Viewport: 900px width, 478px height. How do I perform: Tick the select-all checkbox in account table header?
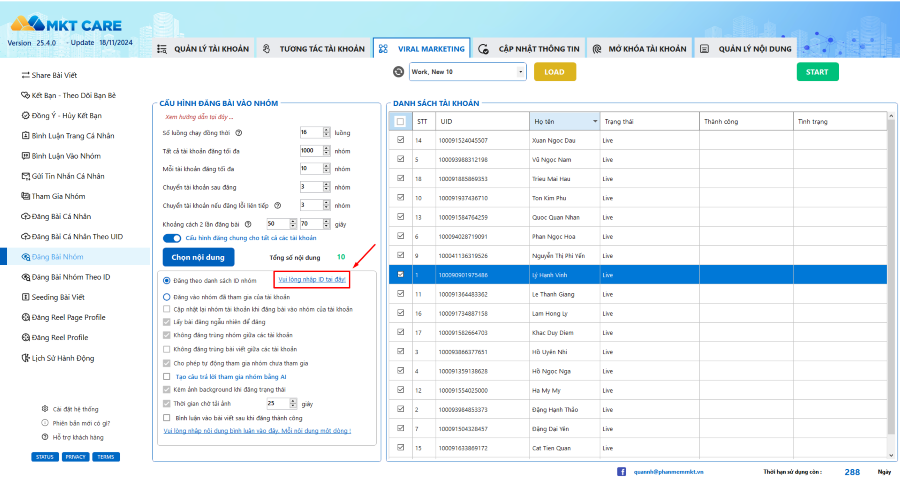pos(401,122)
